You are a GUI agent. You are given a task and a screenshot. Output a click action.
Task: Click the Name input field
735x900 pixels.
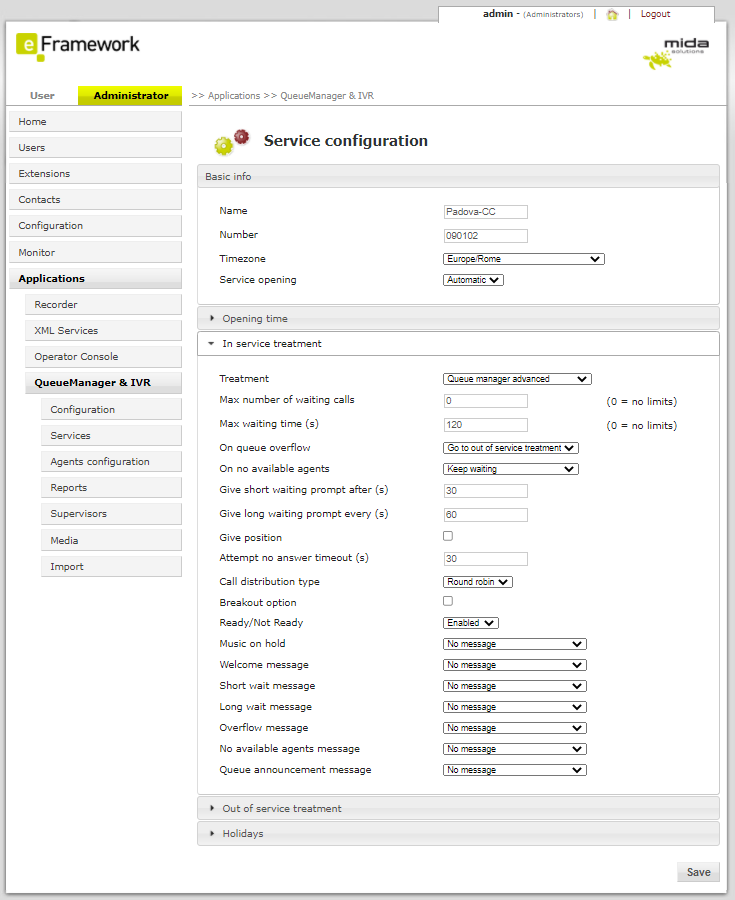tap(485, 212)
